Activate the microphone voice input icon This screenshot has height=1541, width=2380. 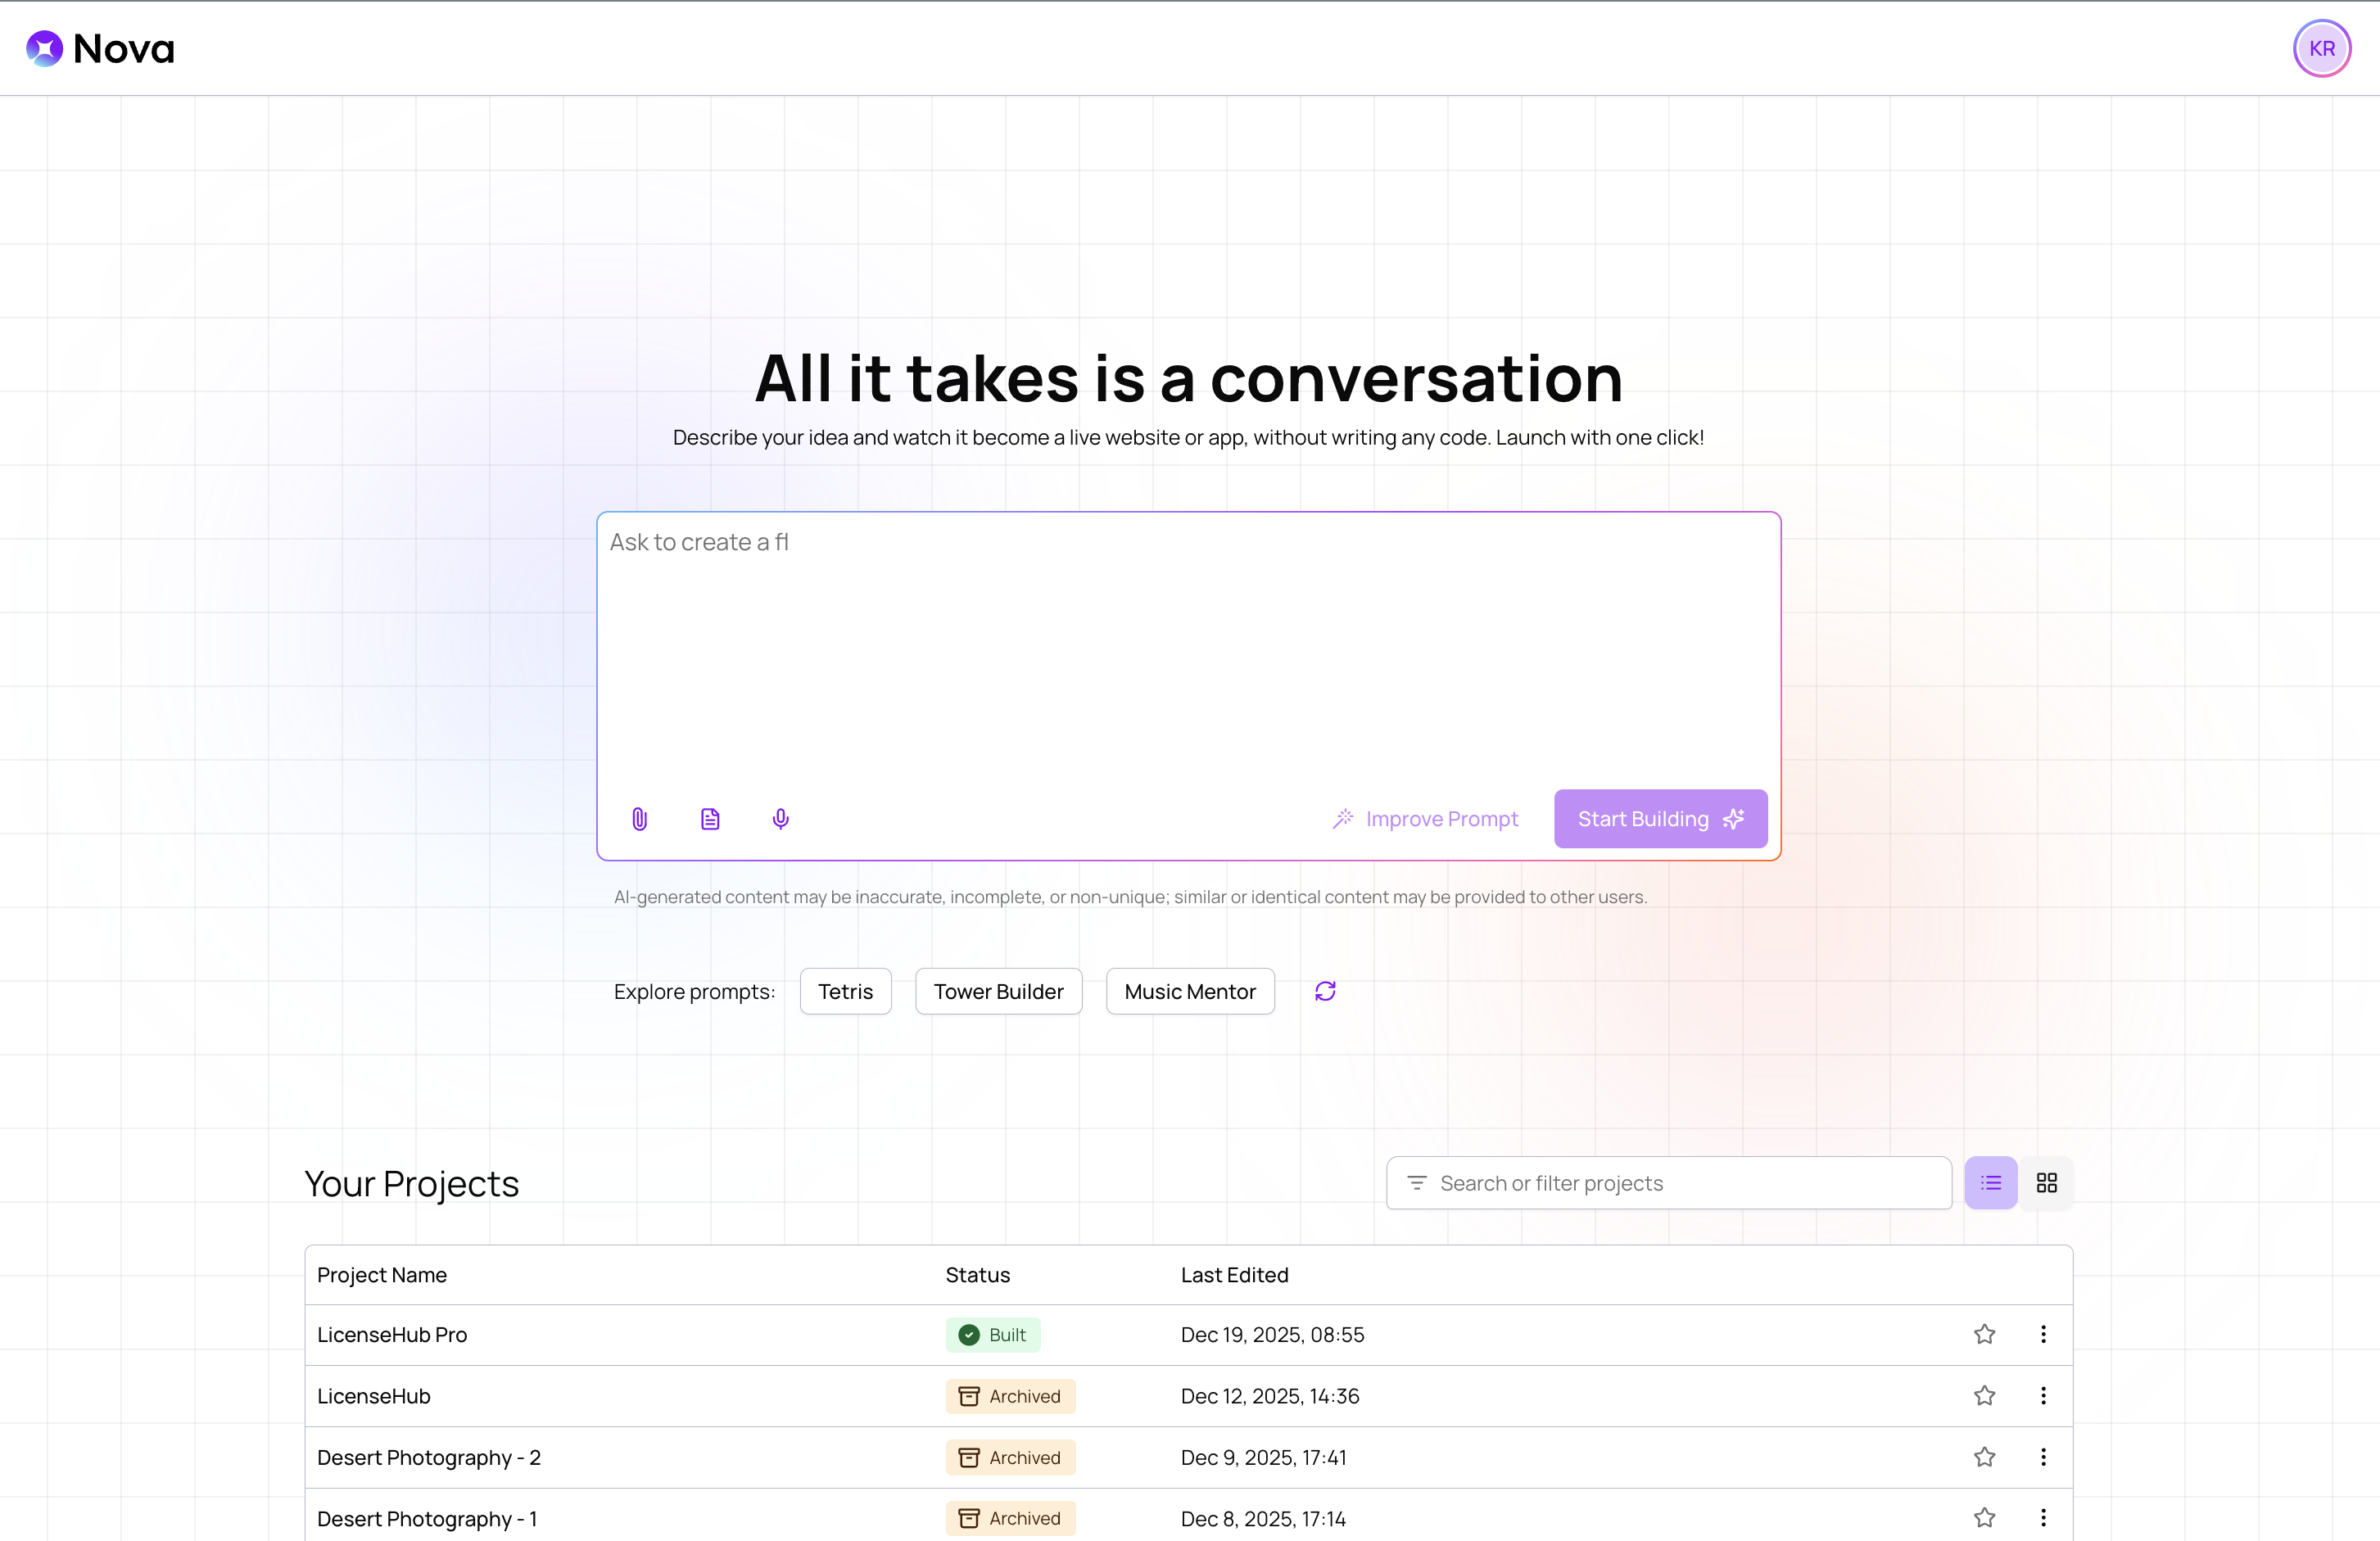tap(781, 819)
